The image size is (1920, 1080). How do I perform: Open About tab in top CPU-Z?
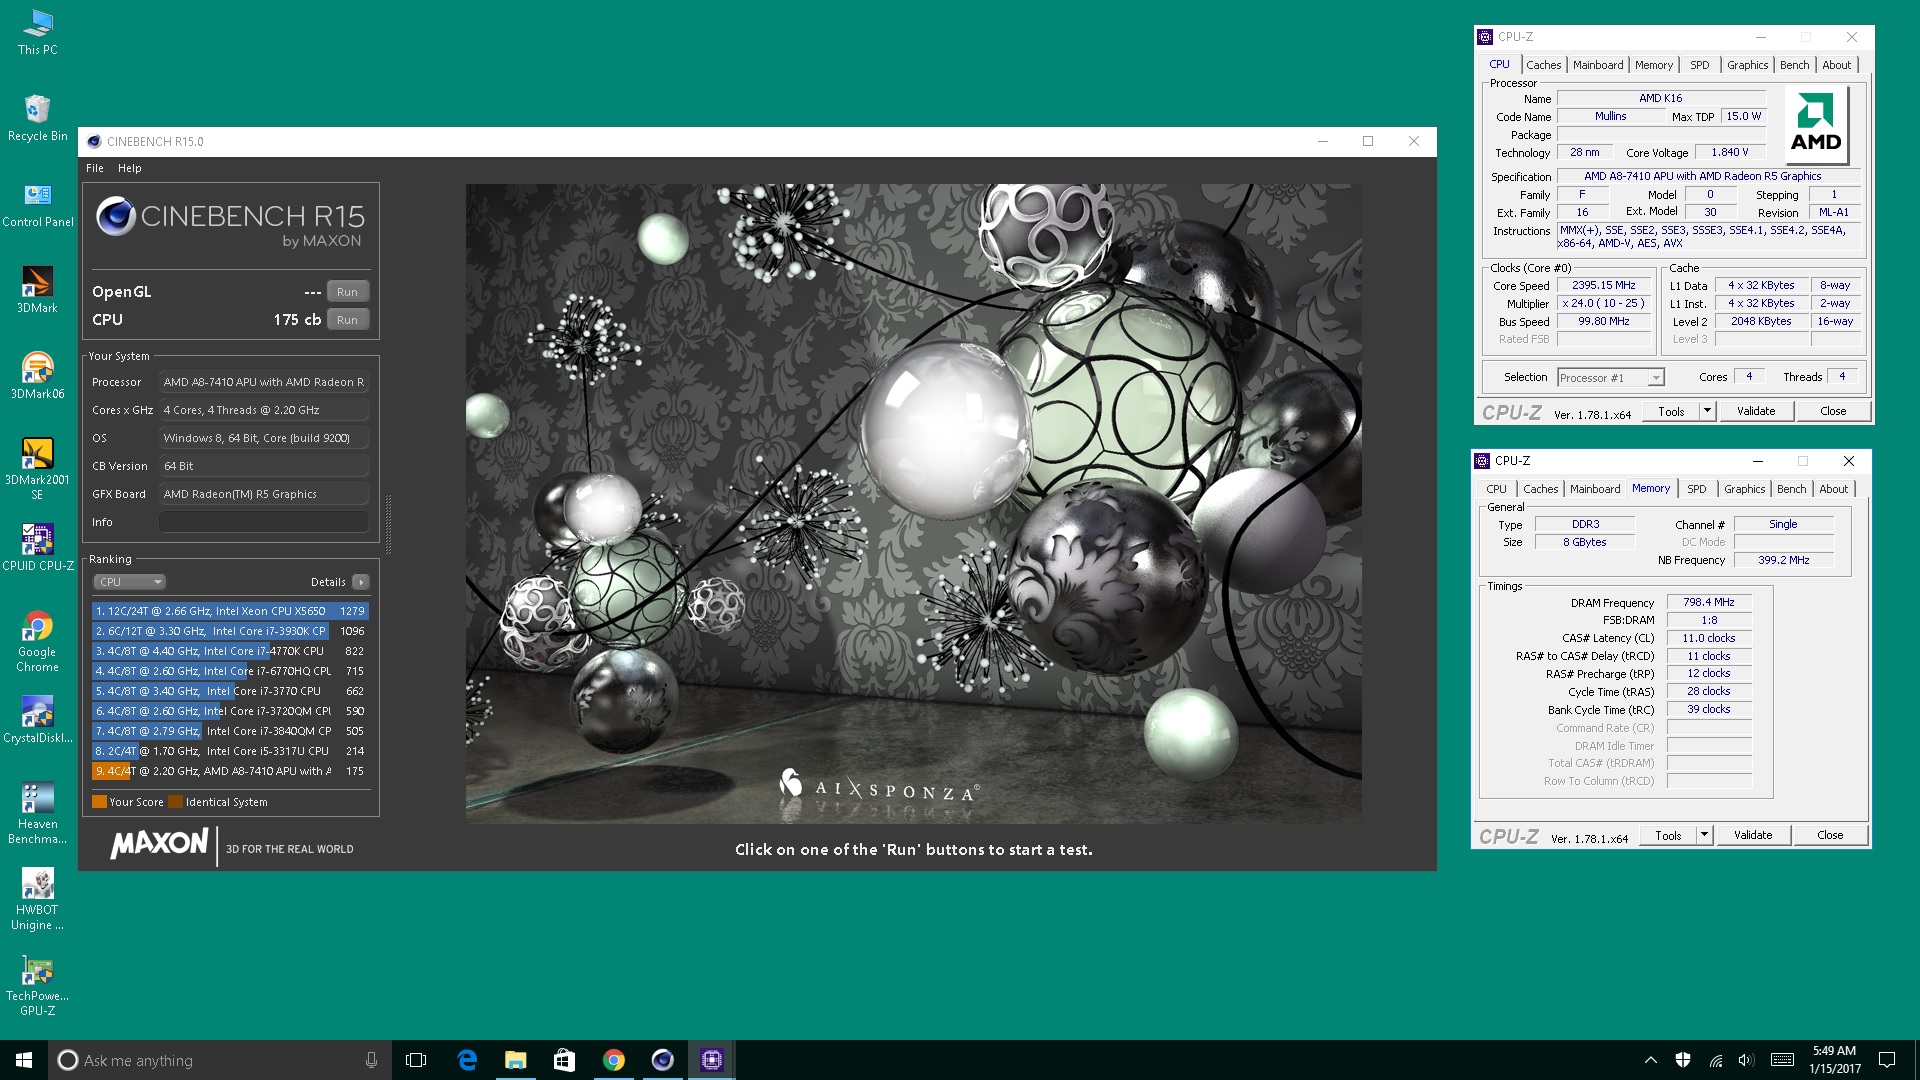(1836, 65)
